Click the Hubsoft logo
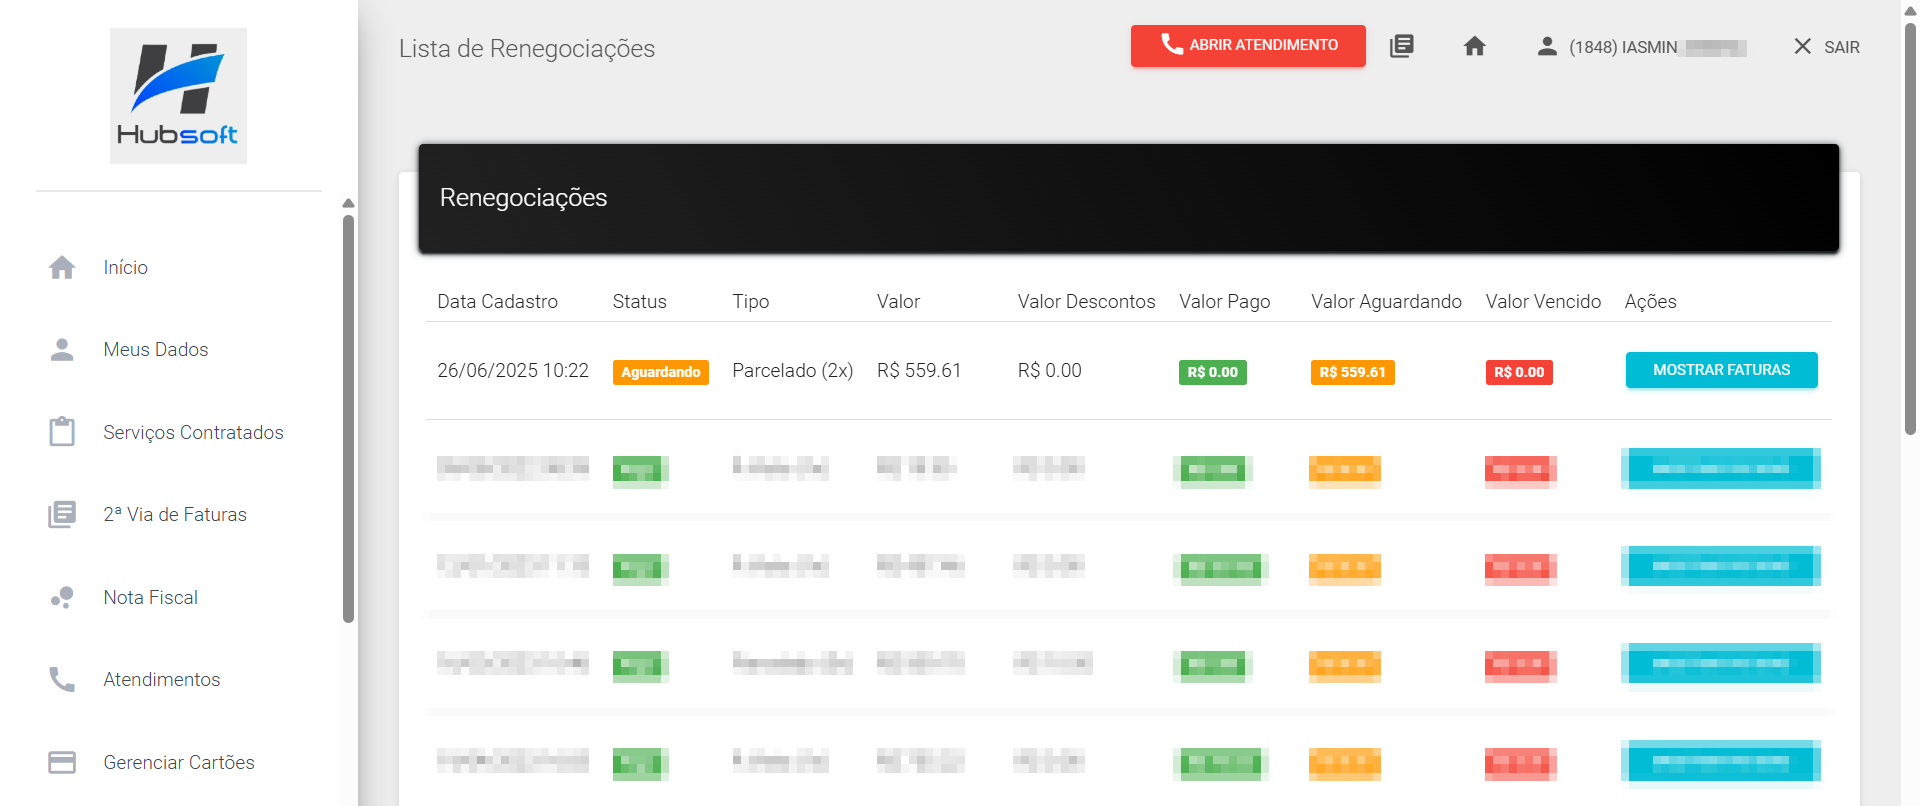Image resolution: width=1920 pixels, height=806 pixels. click(178, 96)
